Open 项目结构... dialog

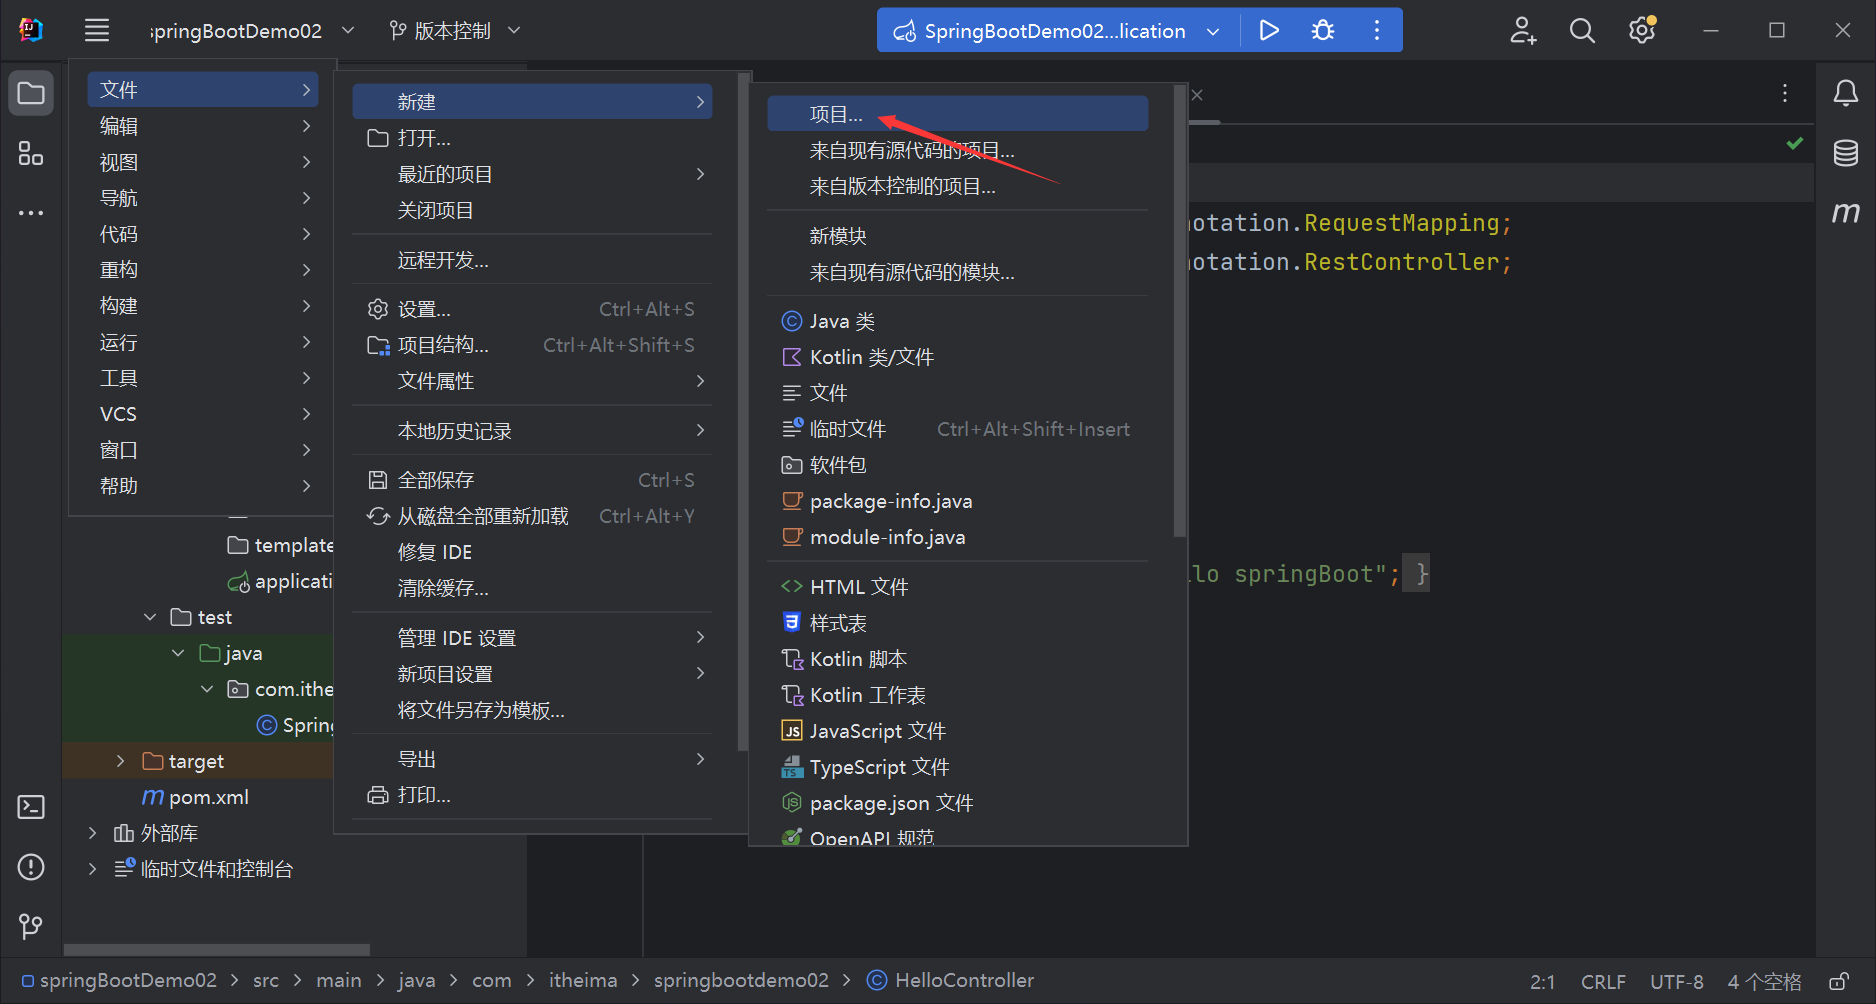click(532, 345)
